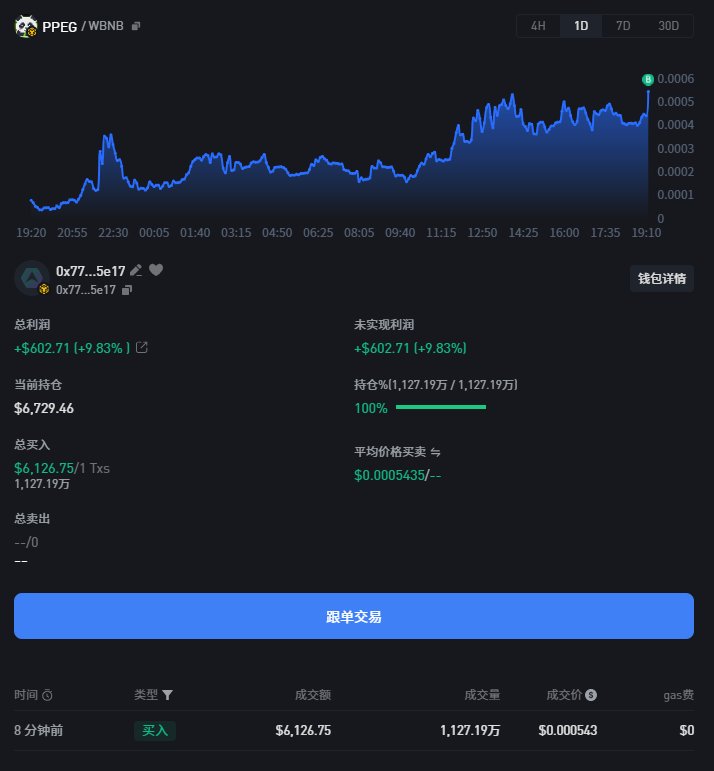
Task: Click the unrealized profit +$602.71 (+9.83%)
Action: pos(410,348)
